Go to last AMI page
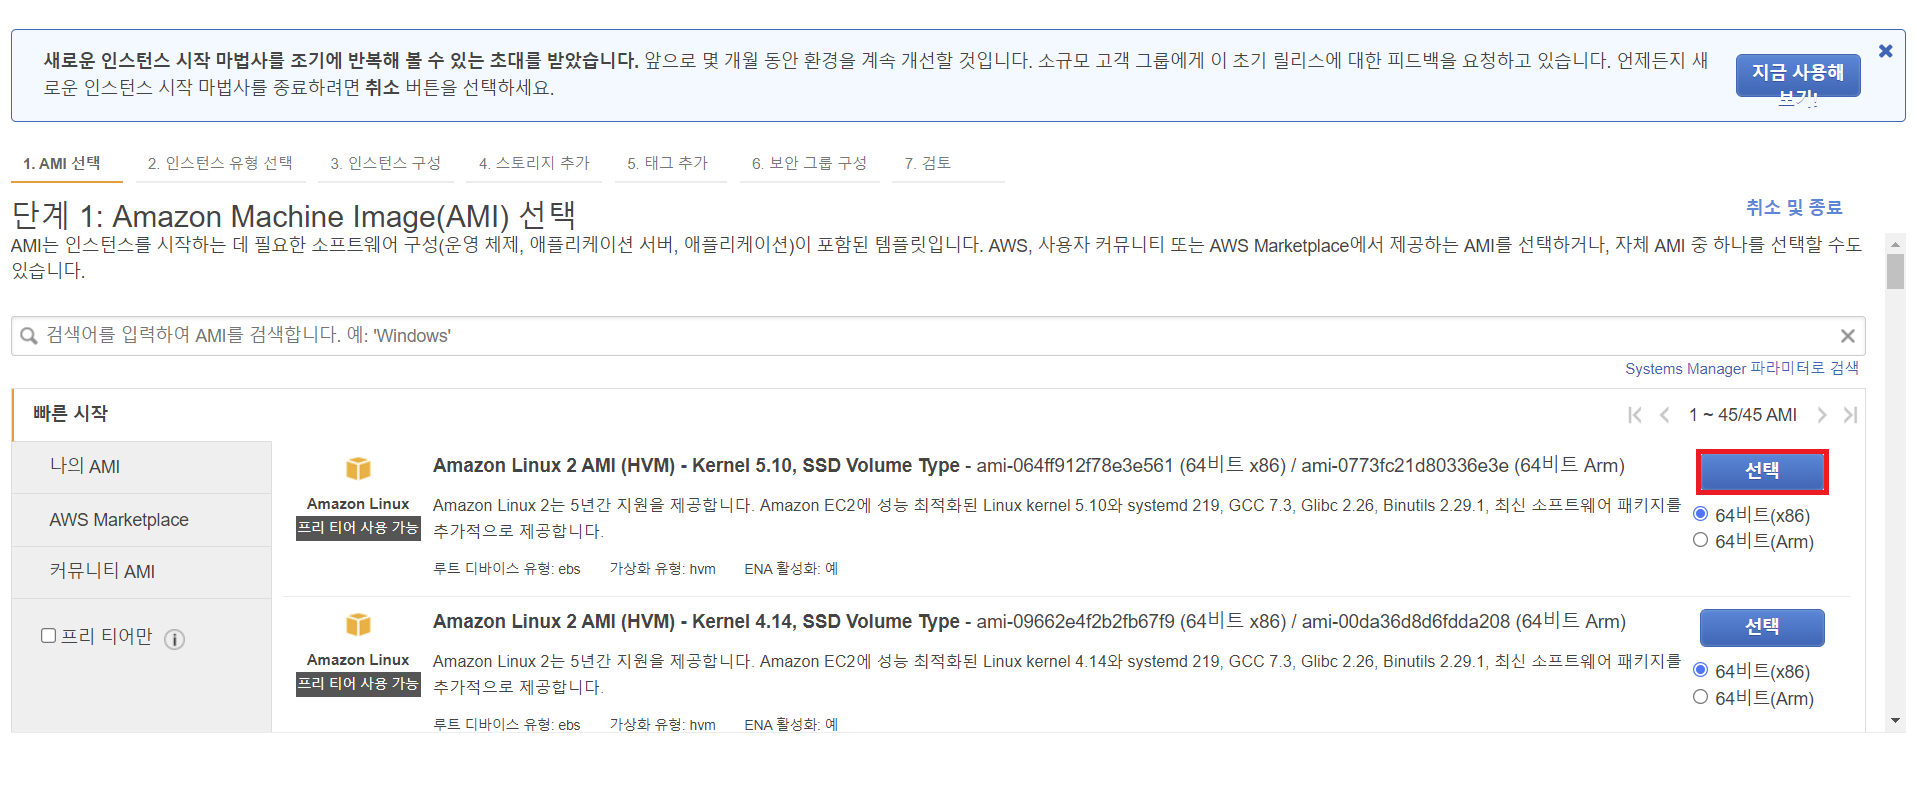 click(x=1850, y=415)
